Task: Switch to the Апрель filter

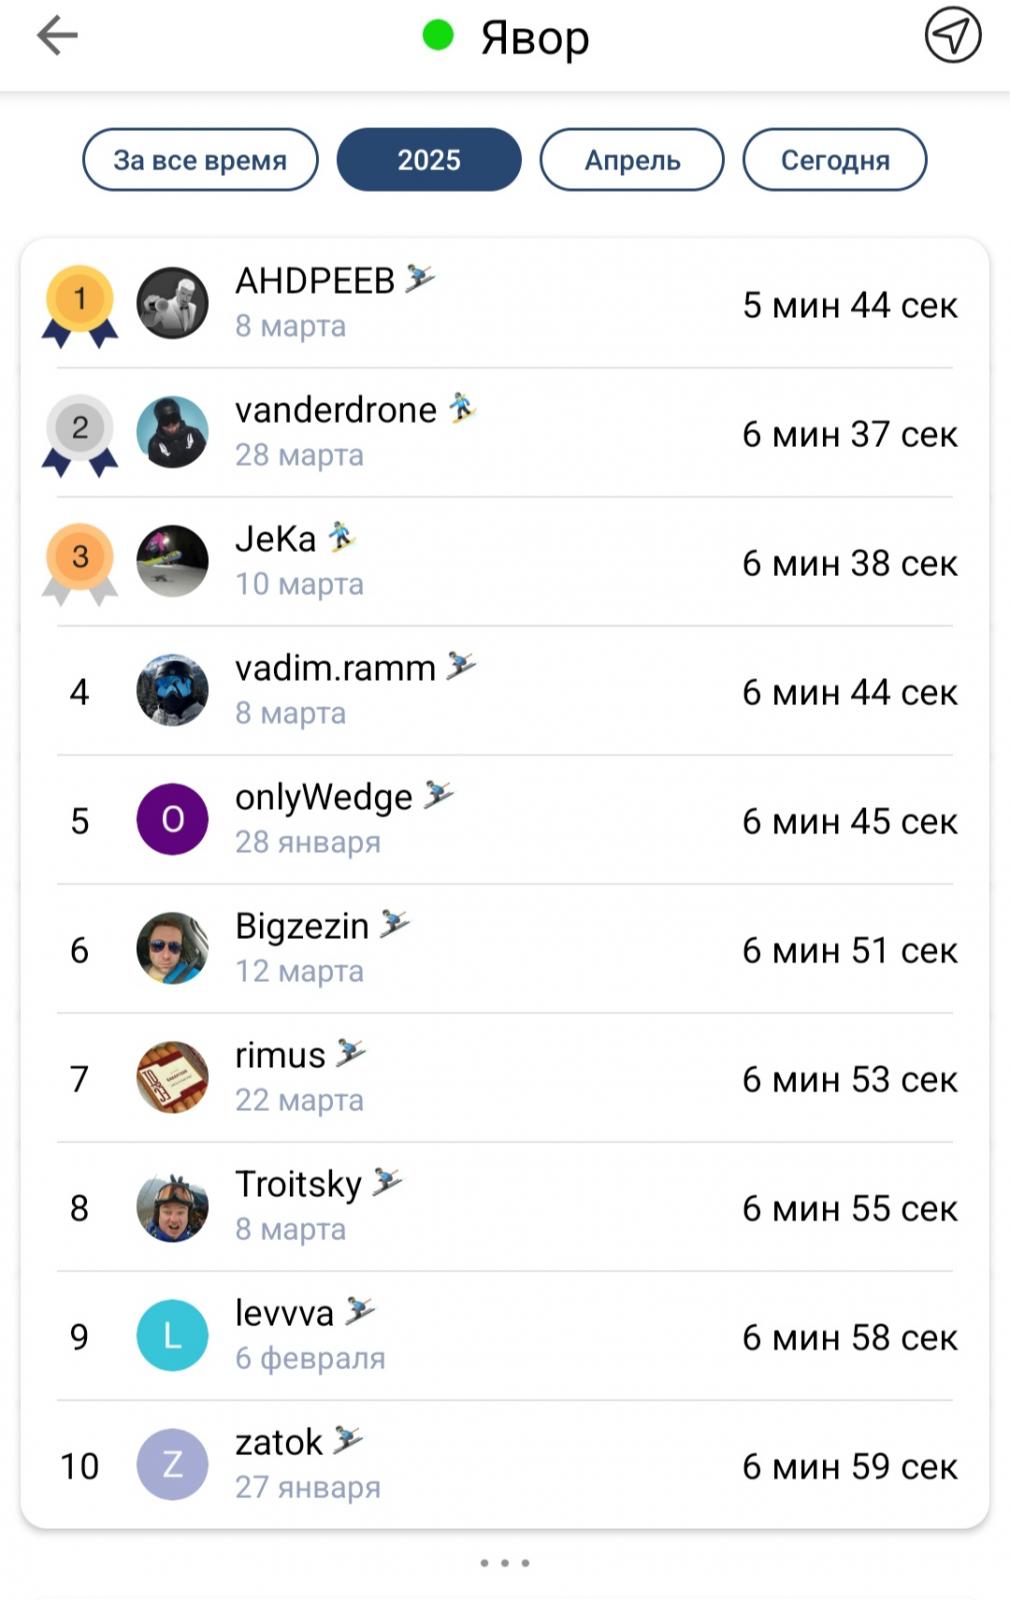Action: pos(632,160)
